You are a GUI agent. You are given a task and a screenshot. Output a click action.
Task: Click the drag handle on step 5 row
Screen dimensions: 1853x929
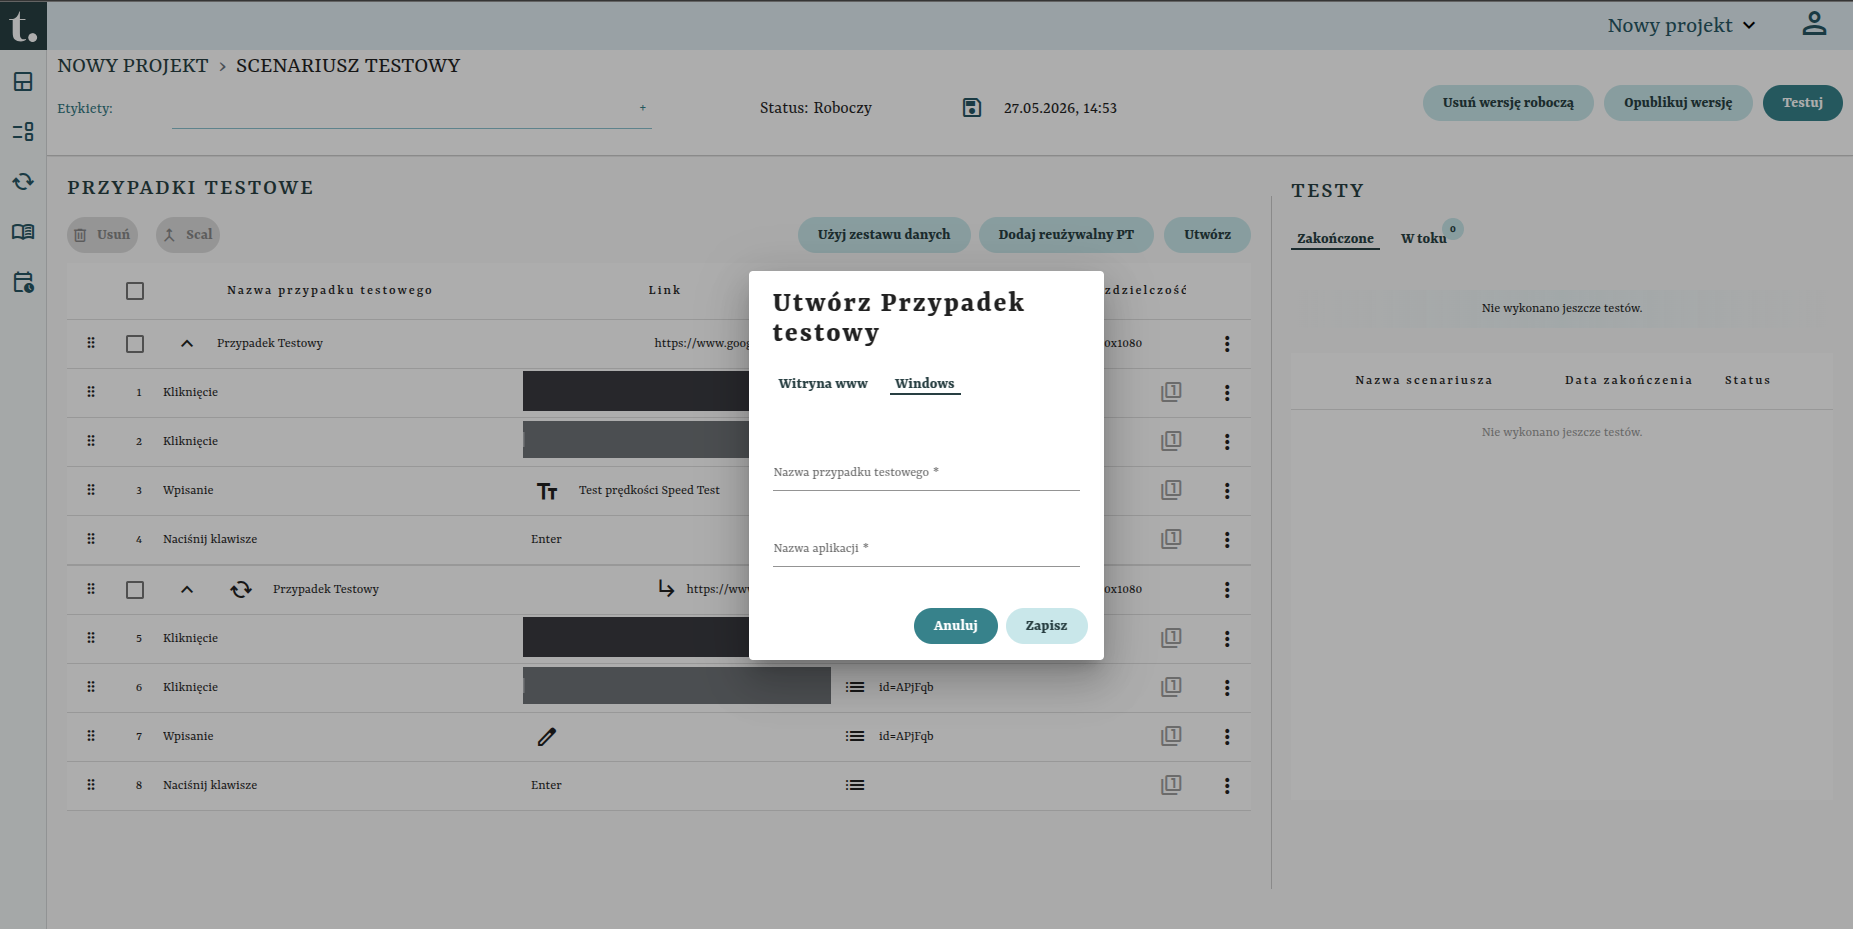pos(91,638)
